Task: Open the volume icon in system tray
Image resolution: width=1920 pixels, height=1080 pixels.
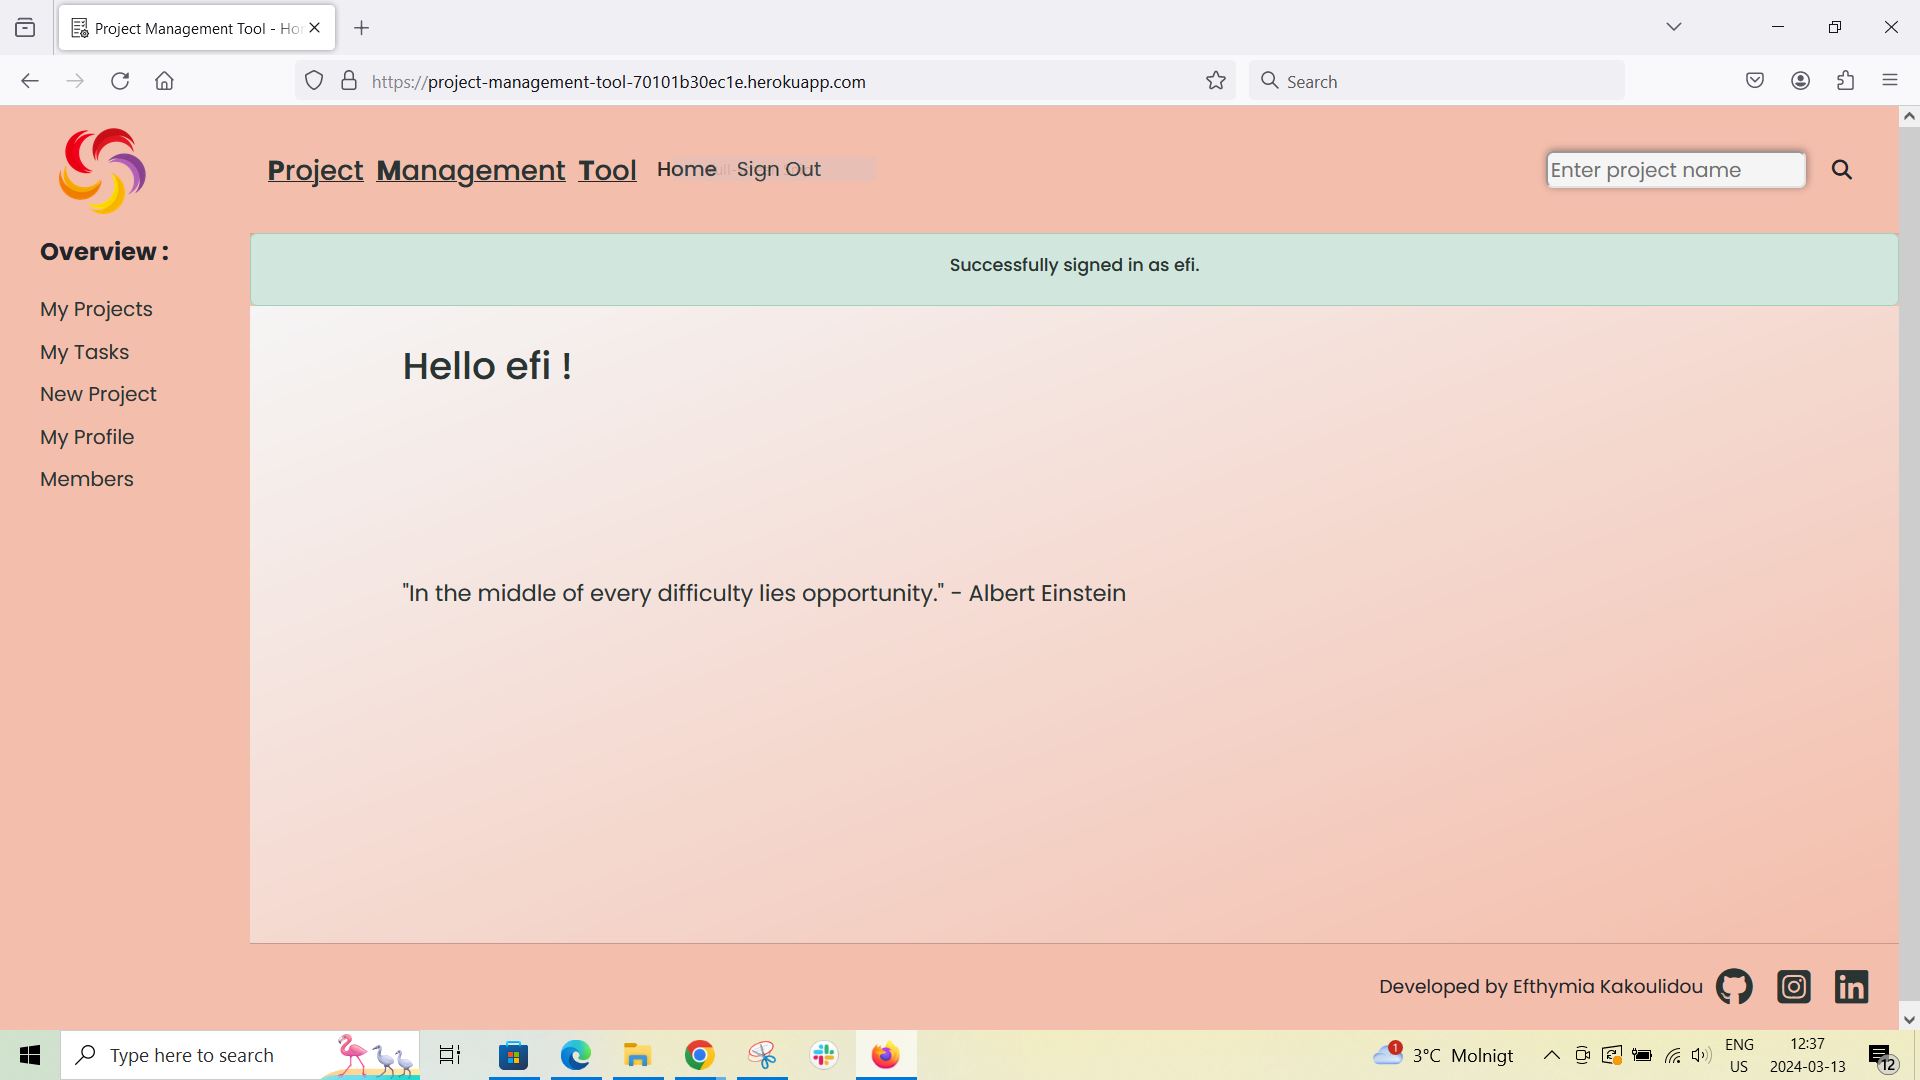Action: click(x=1701, y=1054)
